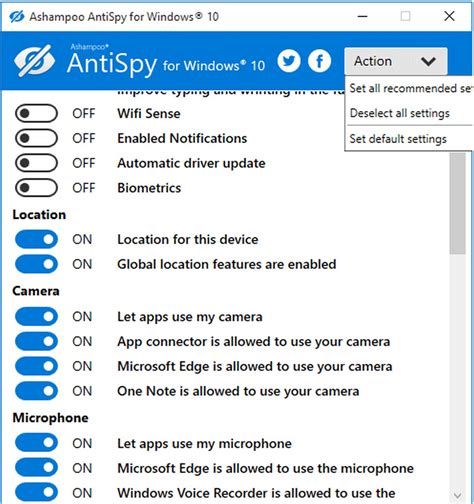Viewport: 474px width, 504px height.
Task: Disable Location for this device
Action: [x=36, y=239]
